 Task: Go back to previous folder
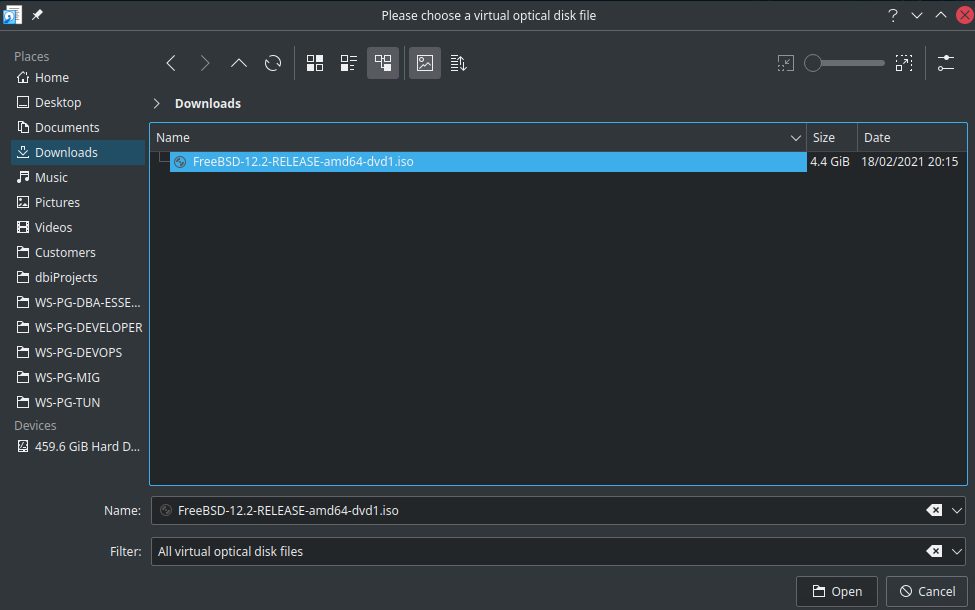click(x=171, y=63)
